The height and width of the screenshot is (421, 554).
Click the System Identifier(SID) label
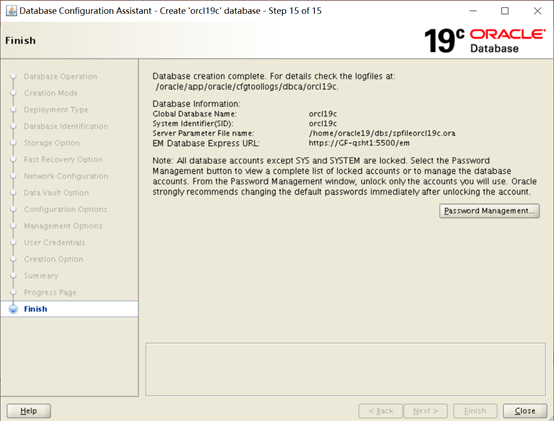[193, 124]
